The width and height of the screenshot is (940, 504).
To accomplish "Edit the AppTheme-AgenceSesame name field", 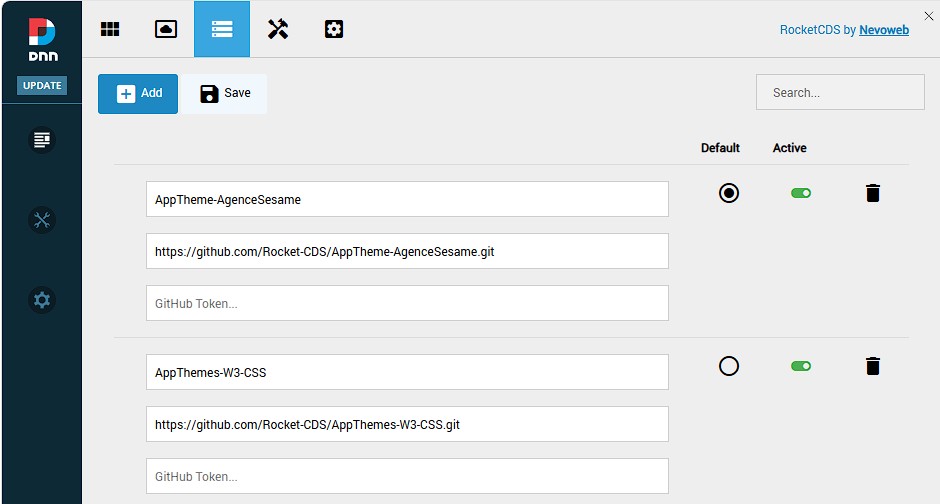I will (x=407, y=199).
